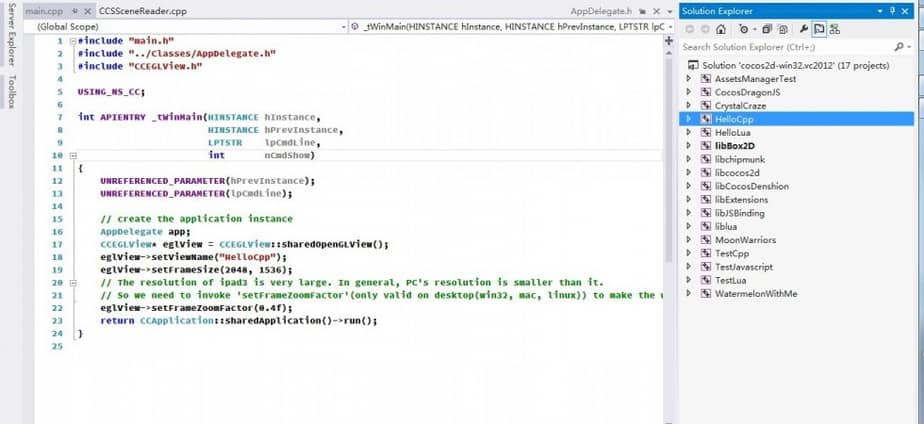The width and height of the screenshot is (924, 424).
Task: Click the Collapse All icon in Solution Explorer
Action: click(766, 29)
